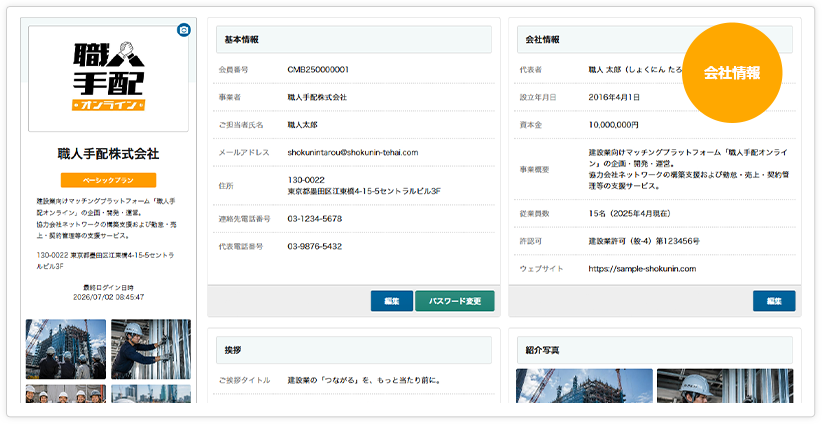This screenshot has height=424, width=822.
Task: Open sidebar photo of city skyline
Action: pyautogui.click(x=151, y=394)
